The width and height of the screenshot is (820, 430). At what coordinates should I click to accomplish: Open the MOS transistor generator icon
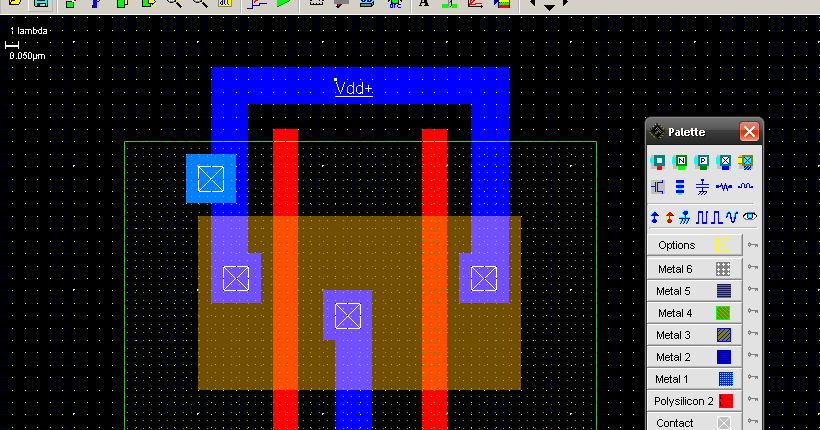658,187
